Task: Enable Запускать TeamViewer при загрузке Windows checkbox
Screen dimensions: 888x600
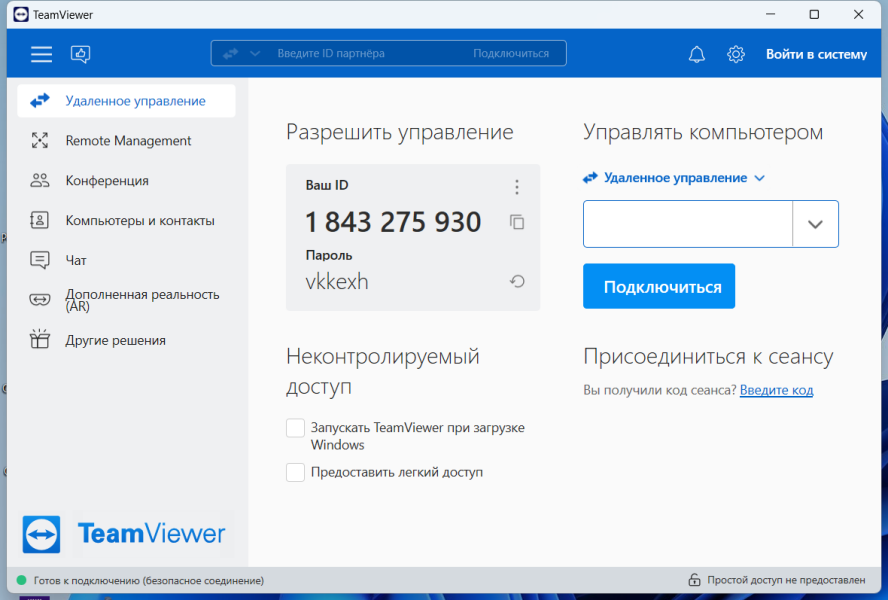Action: point(295,428)
